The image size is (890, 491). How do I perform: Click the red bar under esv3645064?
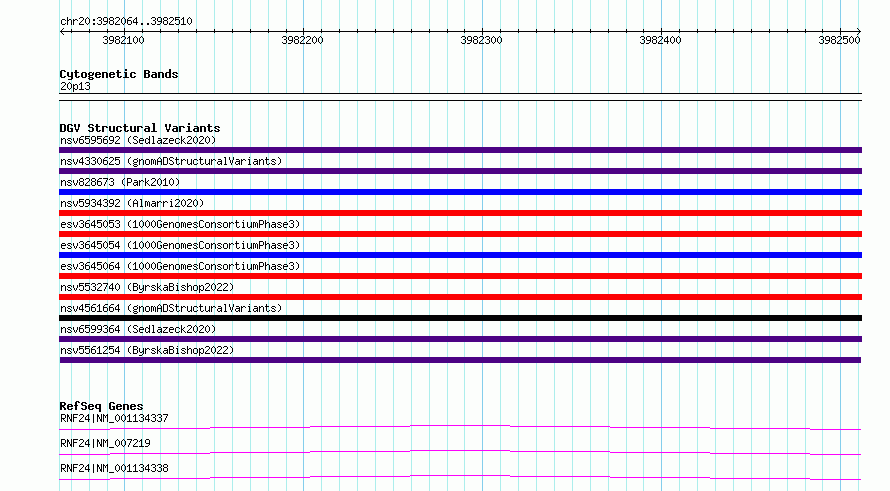click(x=460, y=276)
